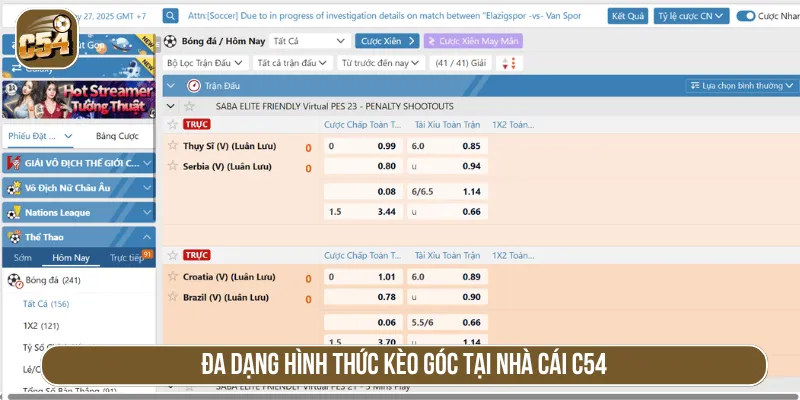Click the clock icon in Trận Đấu header

pos(194,86)
